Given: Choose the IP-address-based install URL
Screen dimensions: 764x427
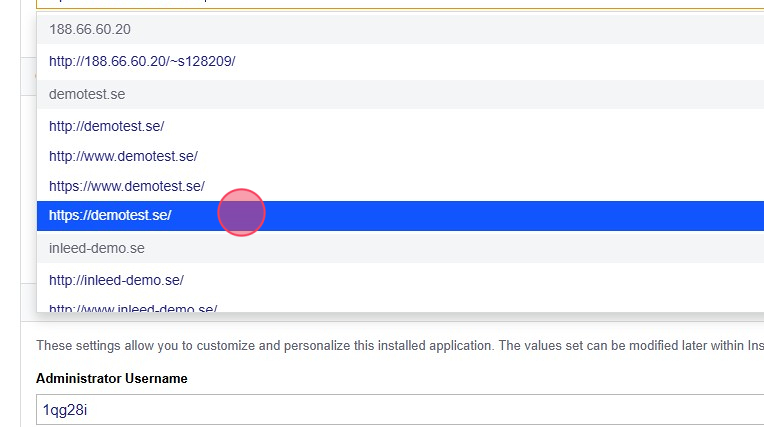Looking at the screenshot, I should pos(142,61).
